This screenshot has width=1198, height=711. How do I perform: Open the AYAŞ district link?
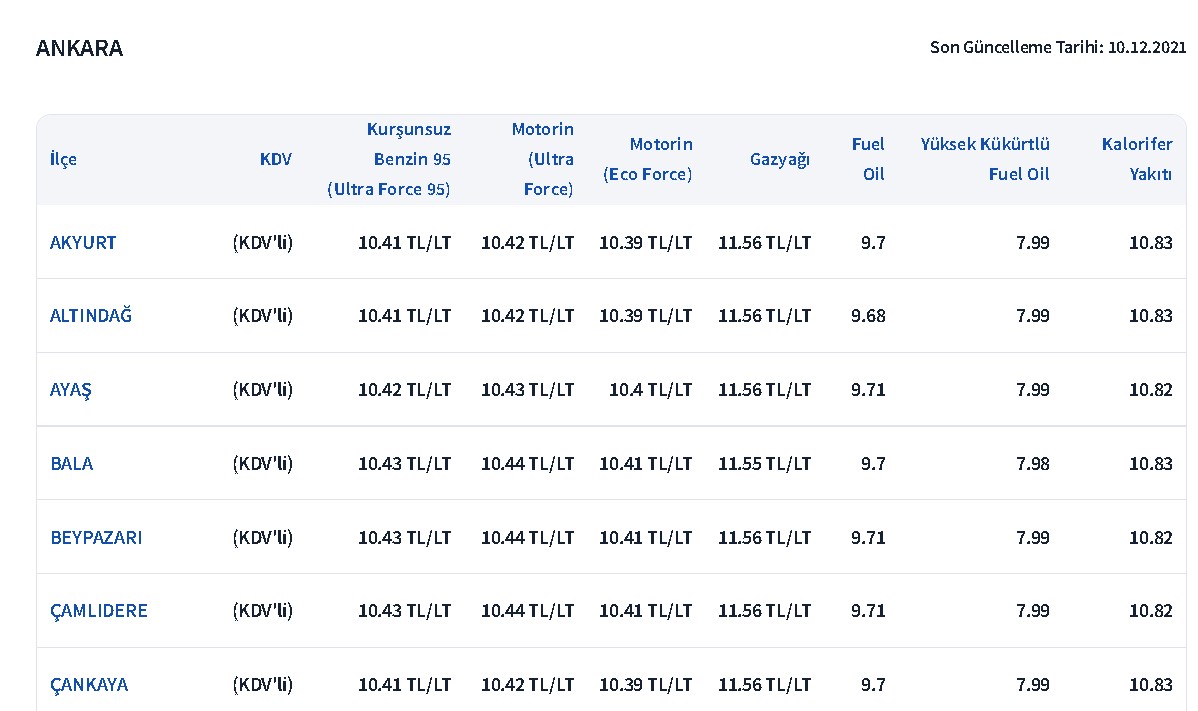70,390
